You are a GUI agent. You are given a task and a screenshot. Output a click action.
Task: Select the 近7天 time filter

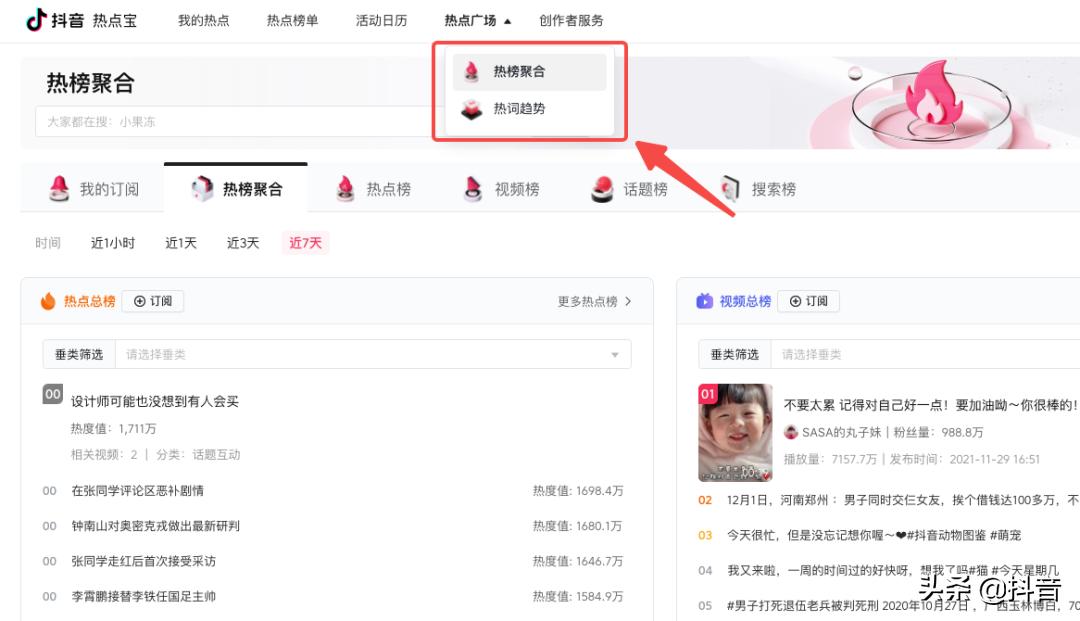(305, 242)
